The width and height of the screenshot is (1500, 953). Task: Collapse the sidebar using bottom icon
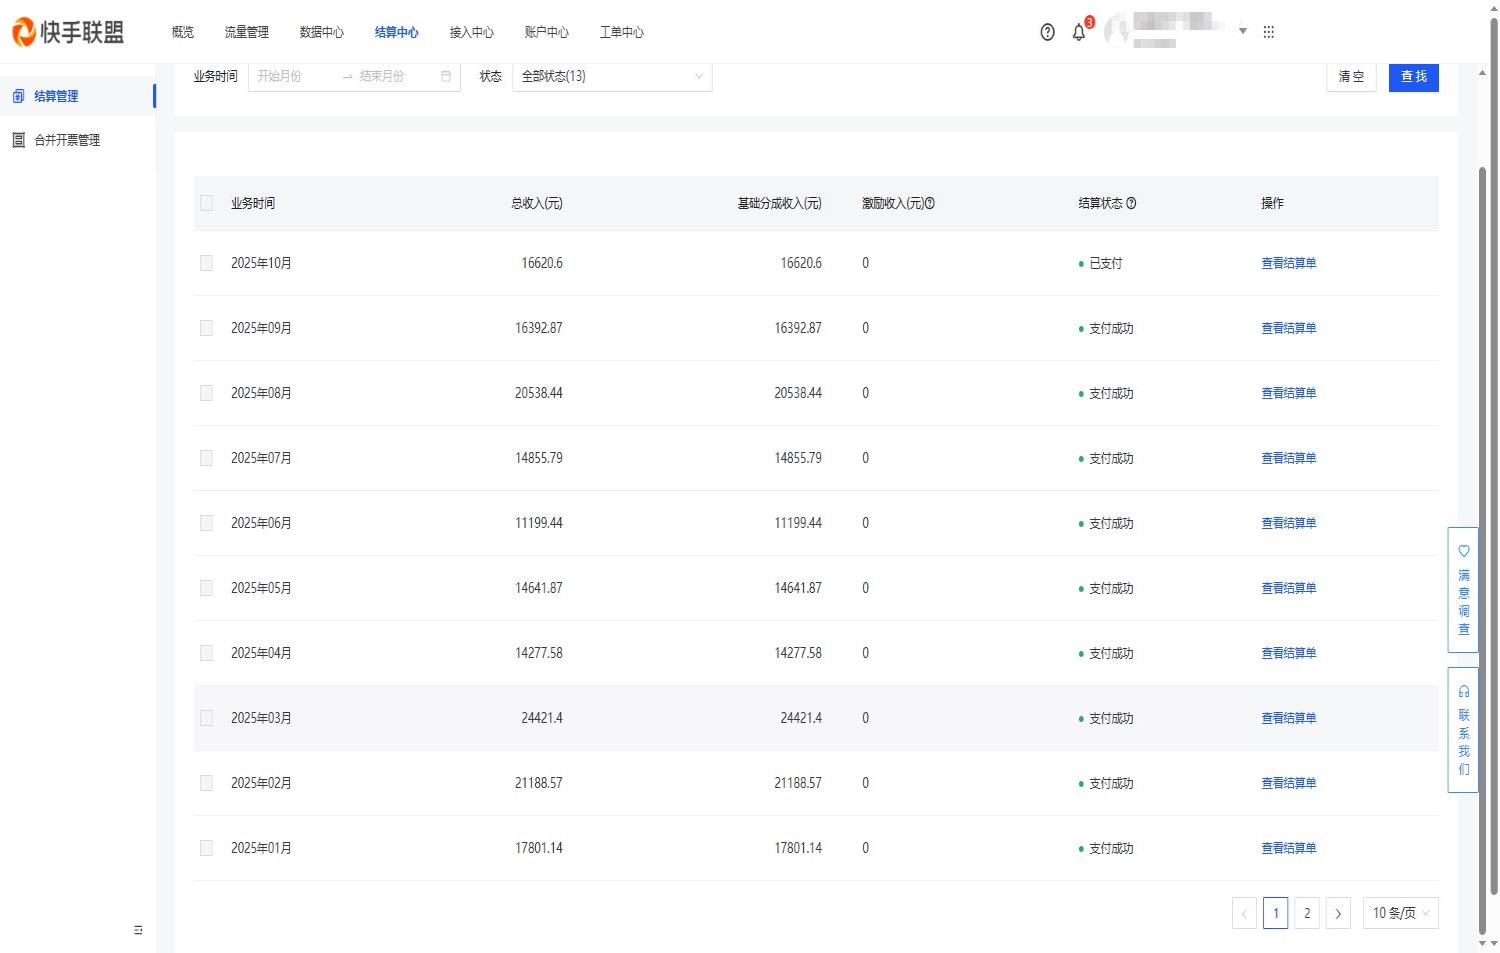pyautogui.click(x=138, y=930)
